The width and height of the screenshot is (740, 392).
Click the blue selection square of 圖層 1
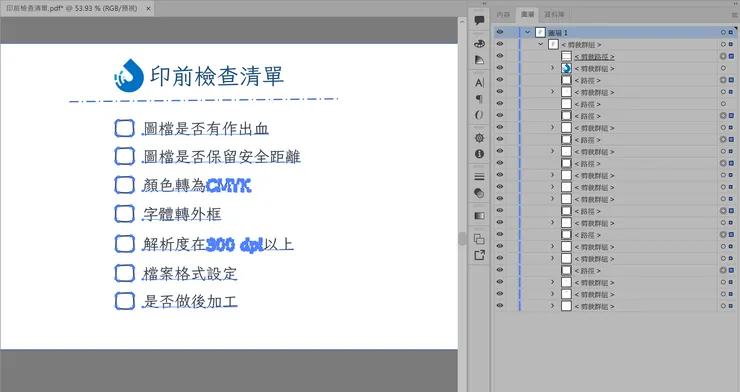(731, 33)
